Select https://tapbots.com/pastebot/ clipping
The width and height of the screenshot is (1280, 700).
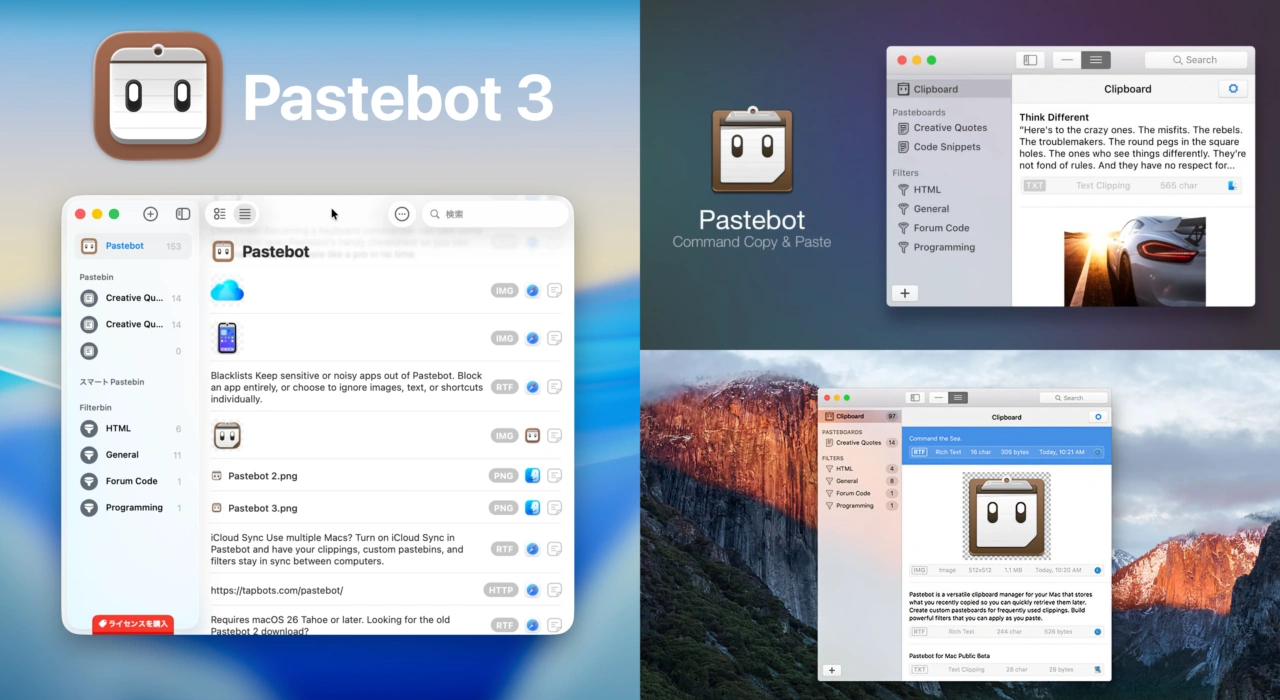pyautogui.click(x=277, y=590)
